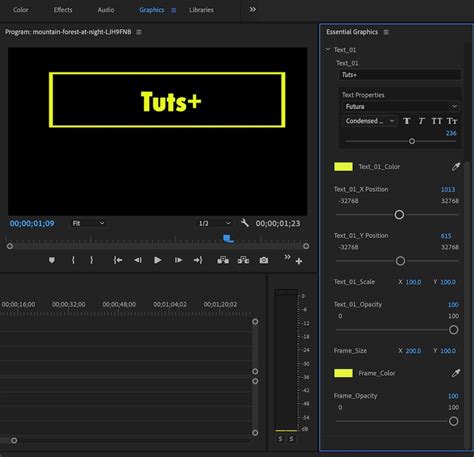
Task: Open the 1/2 playback resolution dropdown
Action: pos(214,223)
